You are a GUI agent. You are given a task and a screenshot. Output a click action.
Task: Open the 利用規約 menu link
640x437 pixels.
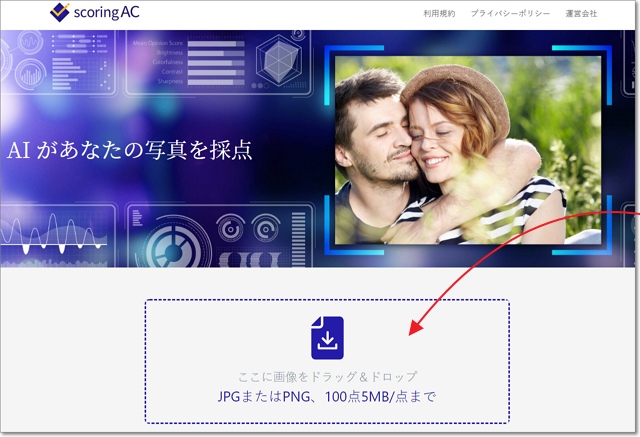(439, 14)
